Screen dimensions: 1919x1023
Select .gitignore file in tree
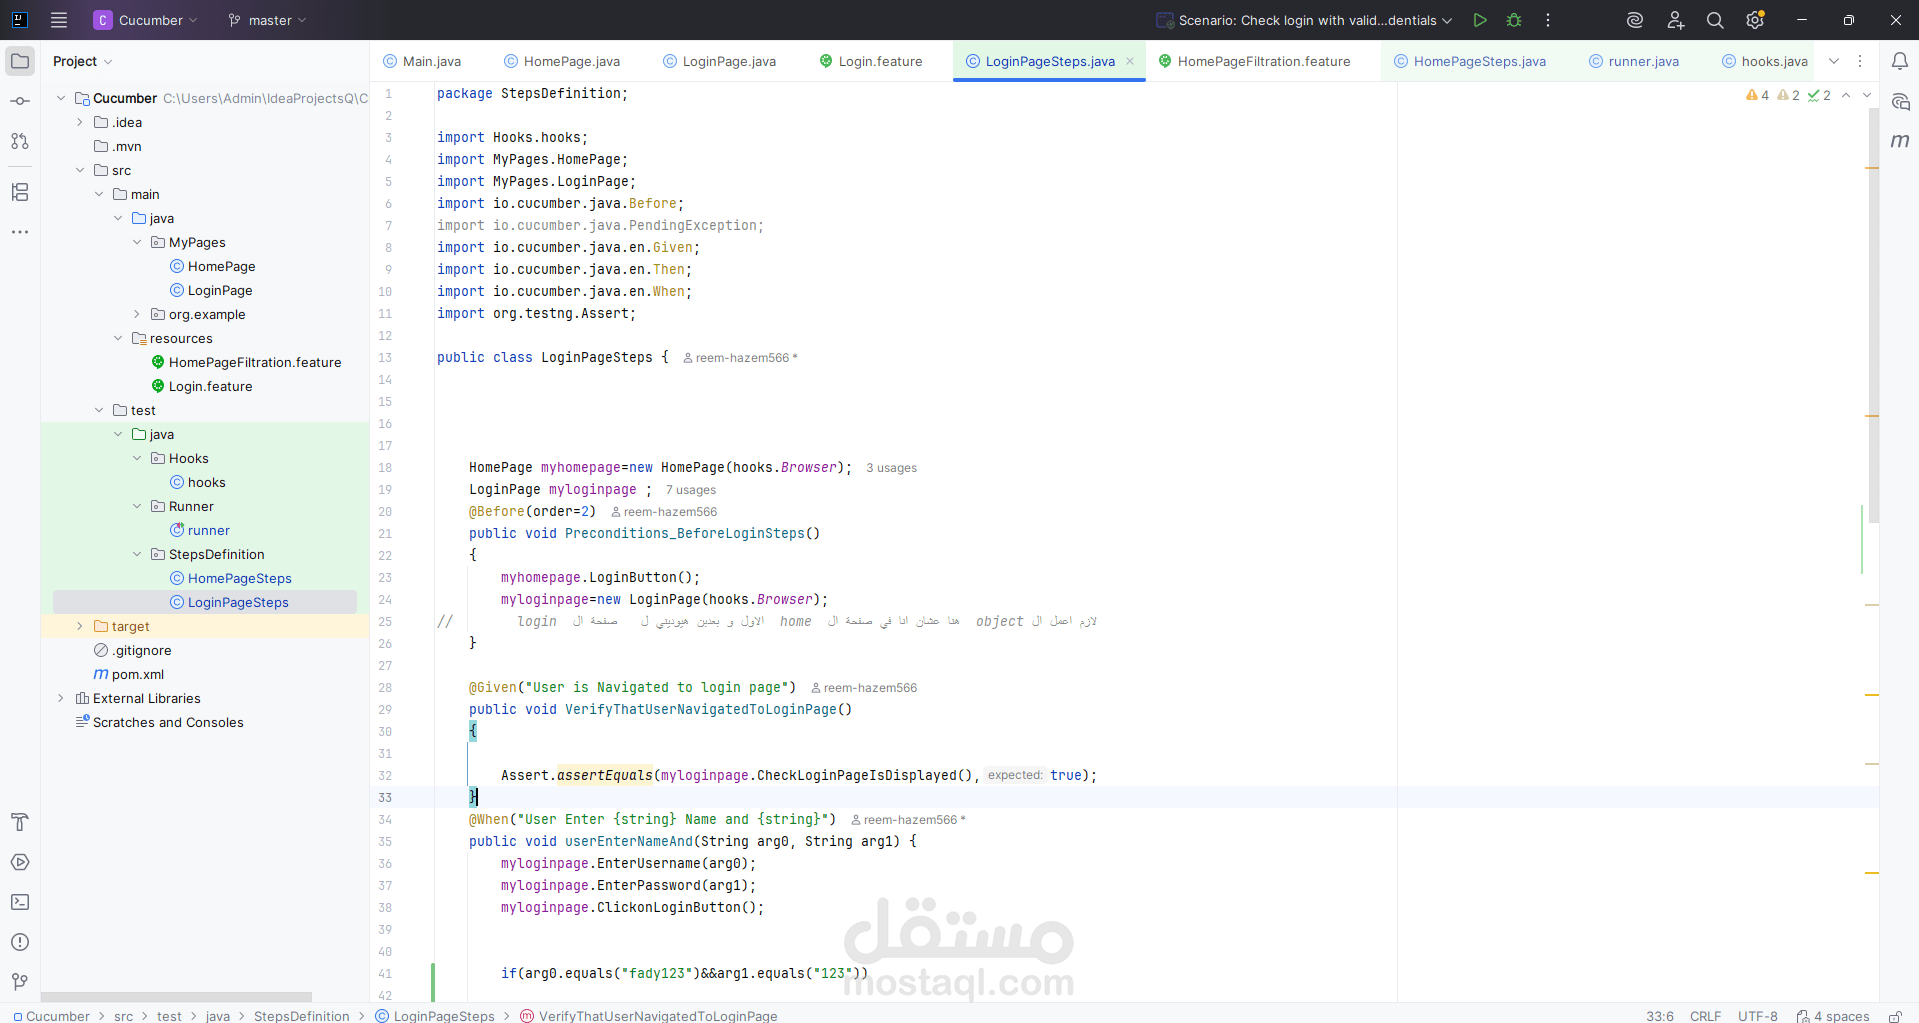click(142, 650)
